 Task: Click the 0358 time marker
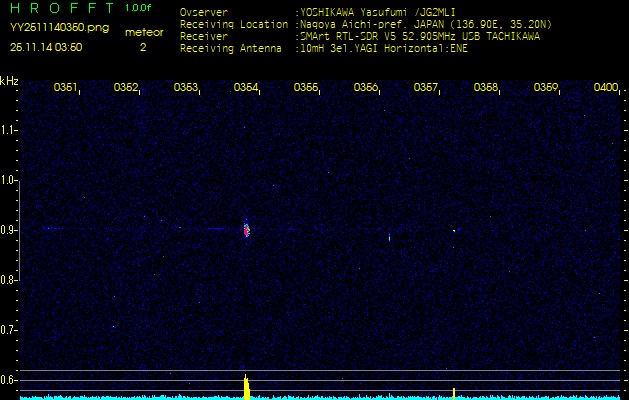[x=485, y=87]
